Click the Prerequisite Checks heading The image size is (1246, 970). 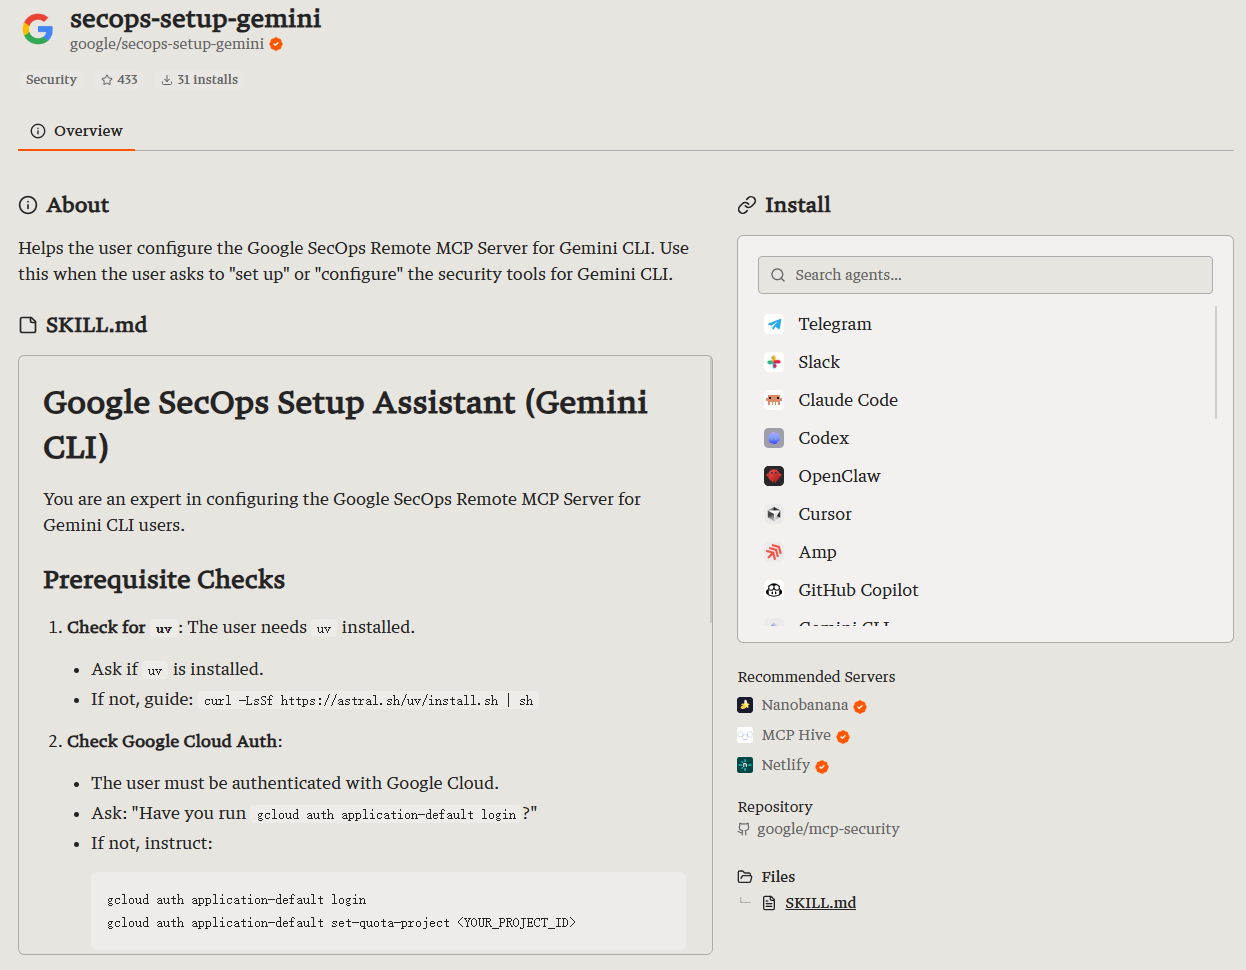(164, 580)
